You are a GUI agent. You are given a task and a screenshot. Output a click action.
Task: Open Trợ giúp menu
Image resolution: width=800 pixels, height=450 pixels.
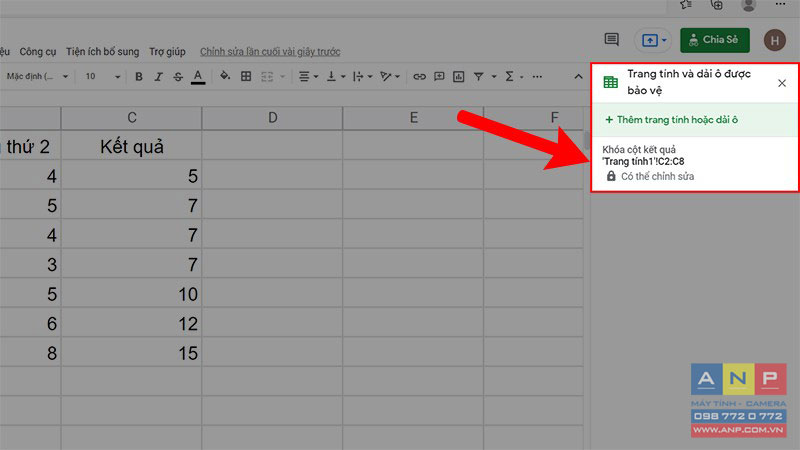(167, 52)
